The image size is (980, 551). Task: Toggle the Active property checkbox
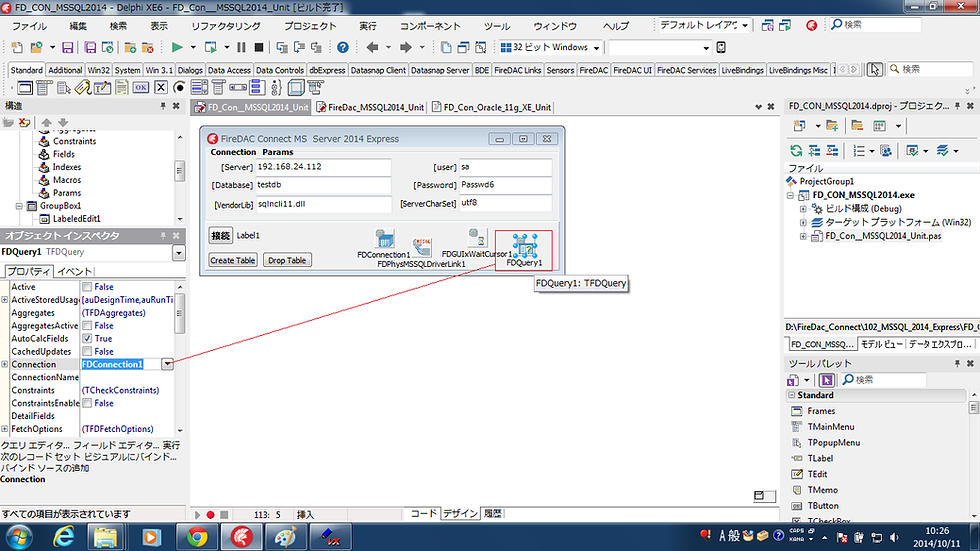coord(88,287)
